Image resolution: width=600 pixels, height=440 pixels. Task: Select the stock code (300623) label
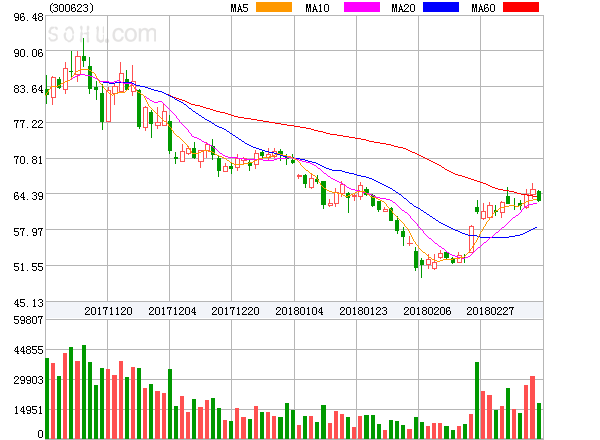tap(72, 8)
